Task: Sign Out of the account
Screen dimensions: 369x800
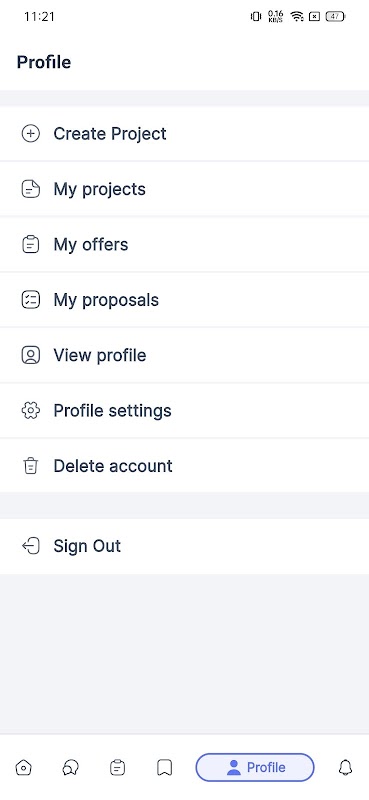Action: coord(184,546)
